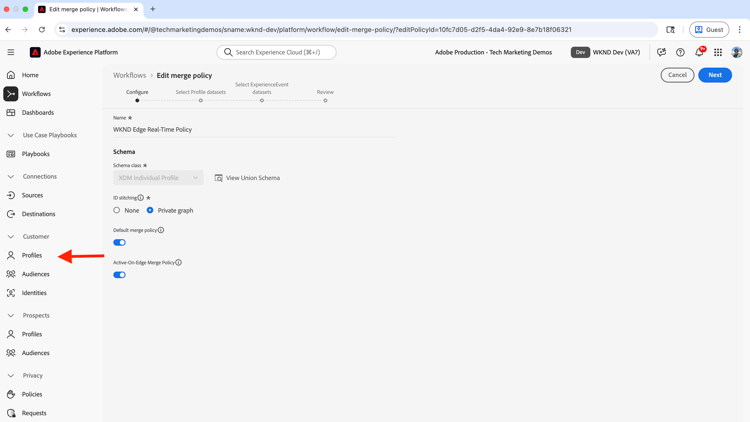
Task: Open Prospects Profiles in the sidebar
Action: click(x=32, y=334)
